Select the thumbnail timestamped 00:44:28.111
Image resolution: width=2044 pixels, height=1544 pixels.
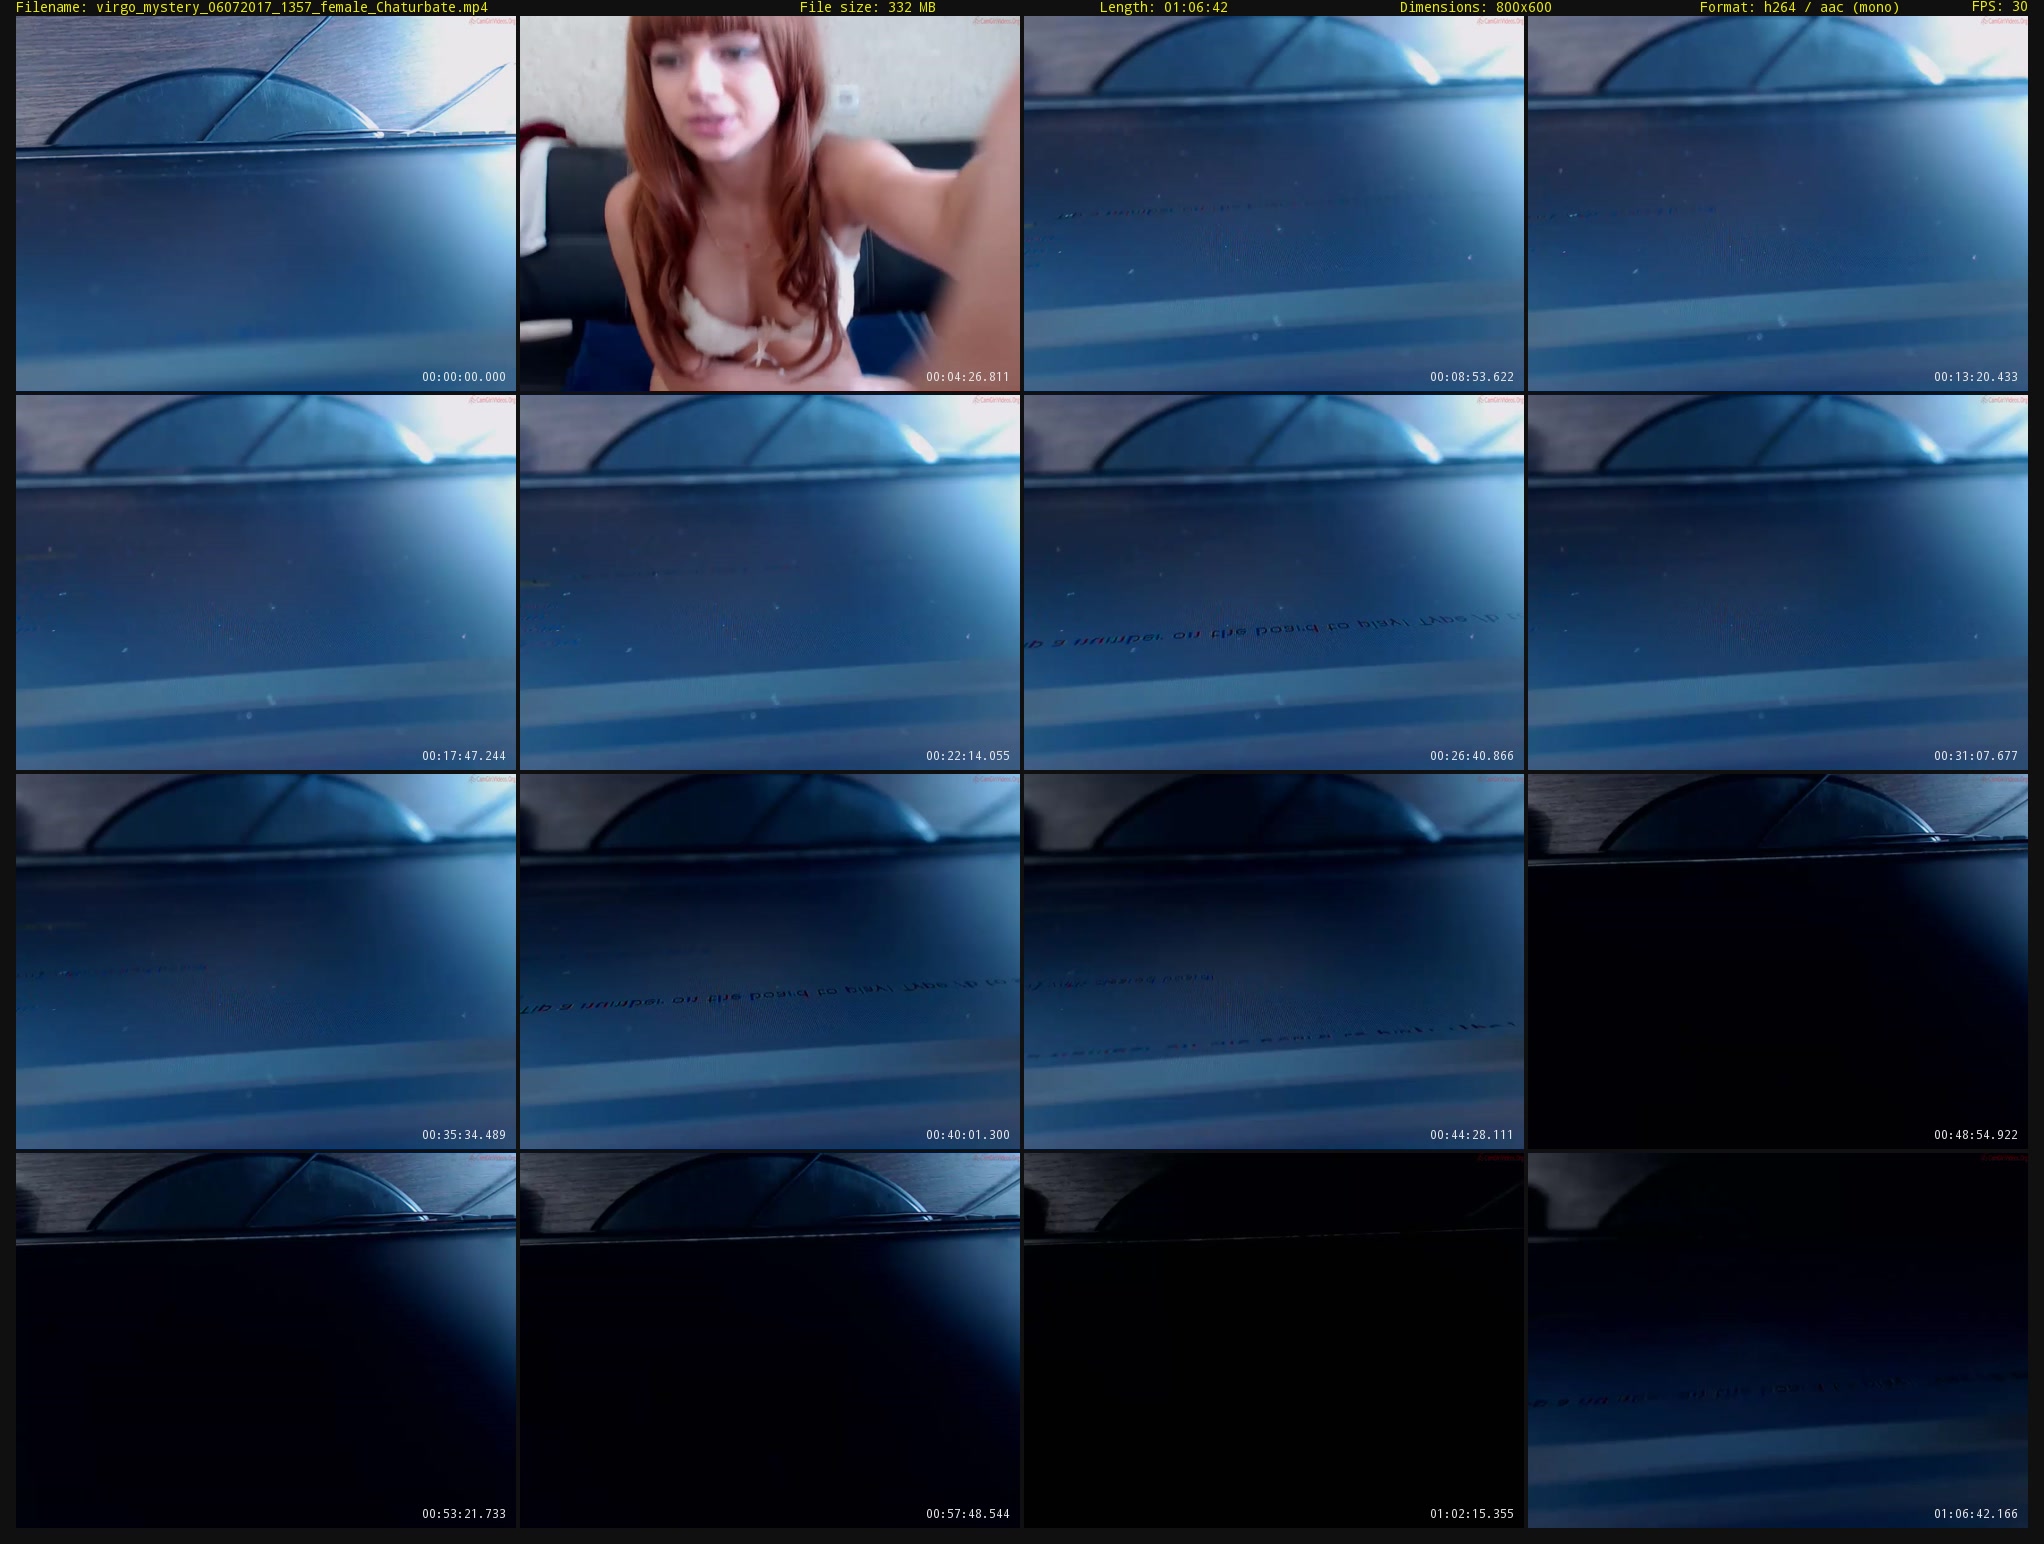(x=1274, y=961)
